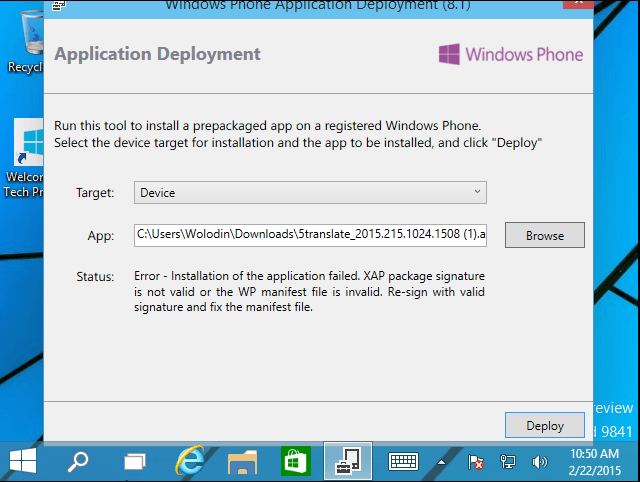Viewport: 640px width, 482px height.
Task: Click the Action Center flag icon
Action: click(x=477, y=462)
